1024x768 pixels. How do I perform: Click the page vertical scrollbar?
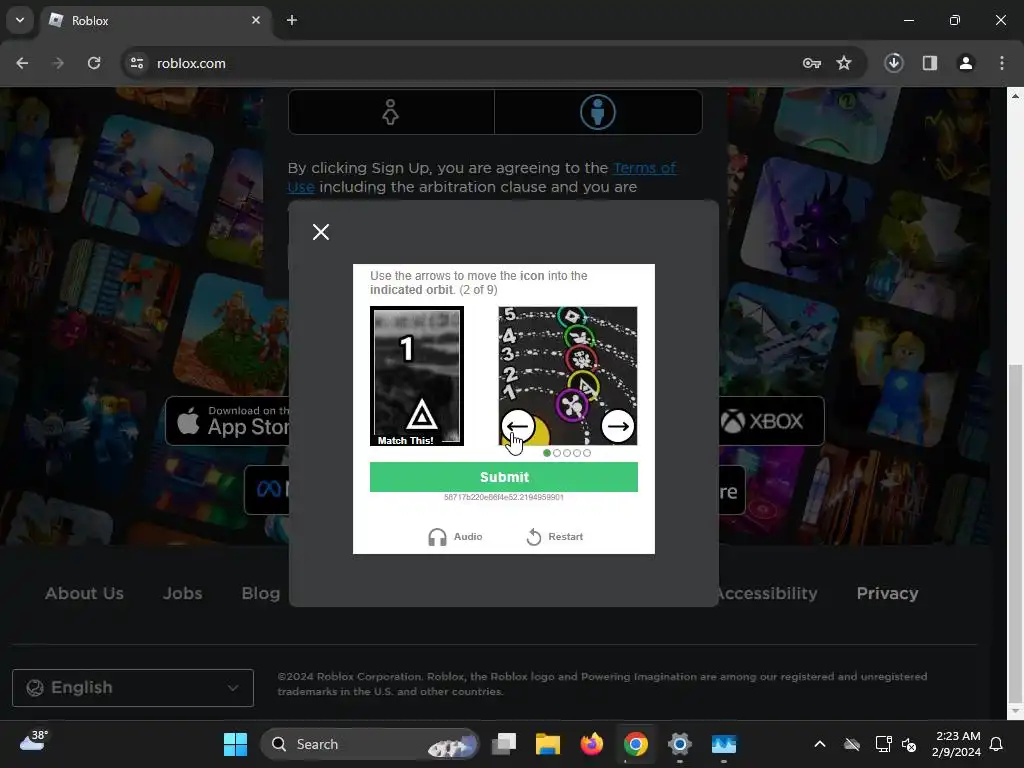click(1015, 534)
